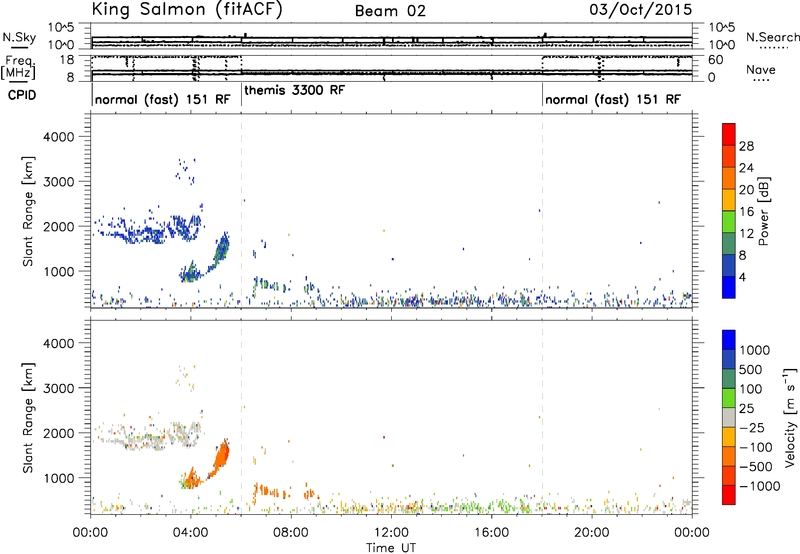Click the 'Nave' legend label
The height and width of the screenshot is (554, 800).
click(761, 70)
